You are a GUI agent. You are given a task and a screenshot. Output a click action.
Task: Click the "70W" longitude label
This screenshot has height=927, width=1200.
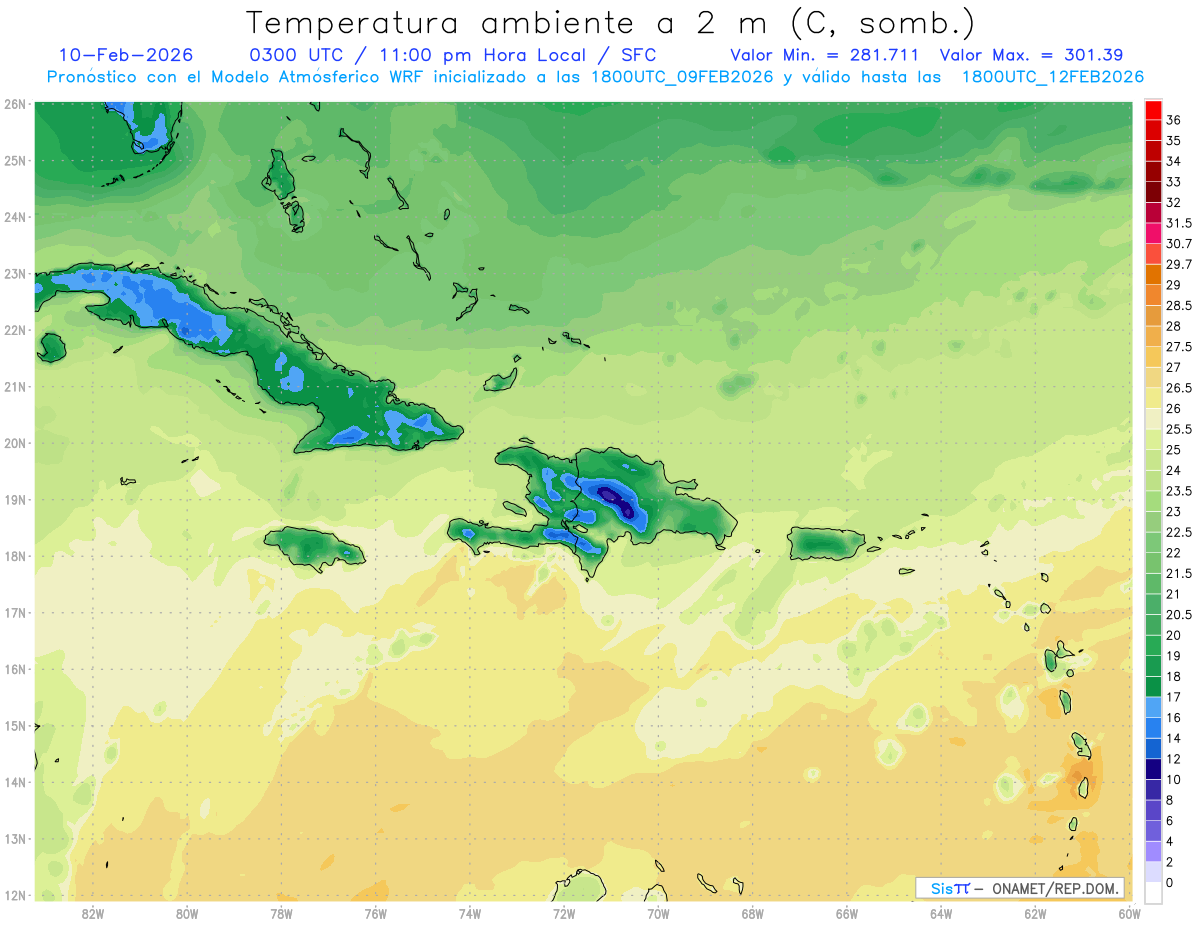coord(658,914)
